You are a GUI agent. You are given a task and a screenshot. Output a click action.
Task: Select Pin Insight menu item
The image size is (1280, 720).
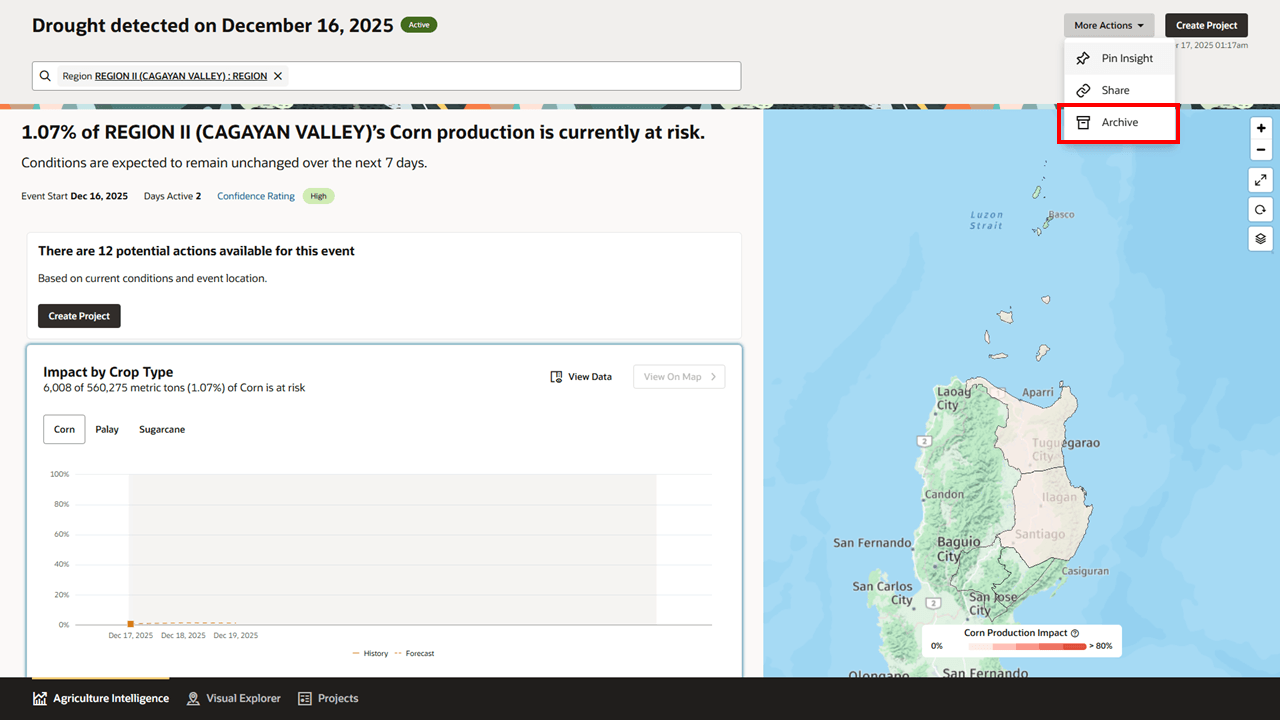(x=1117, y=58)
